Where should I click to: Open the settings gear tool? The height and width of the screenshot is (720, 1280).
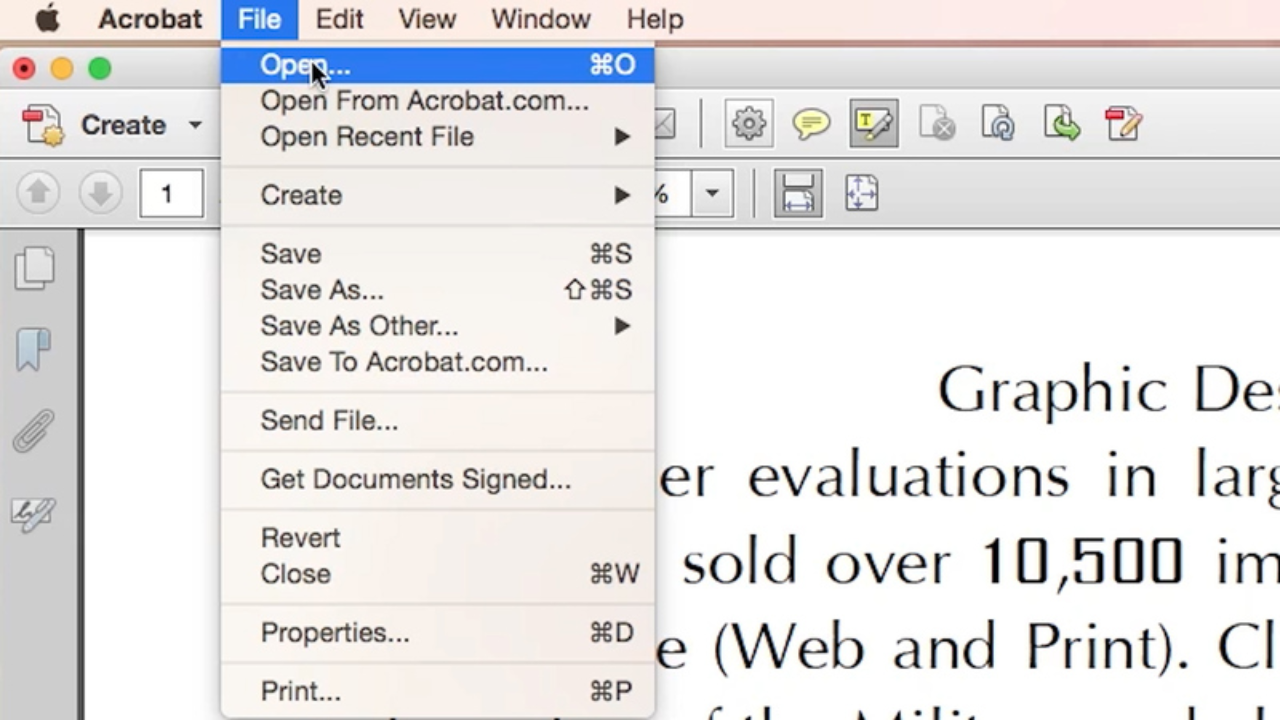pos(749,125)
